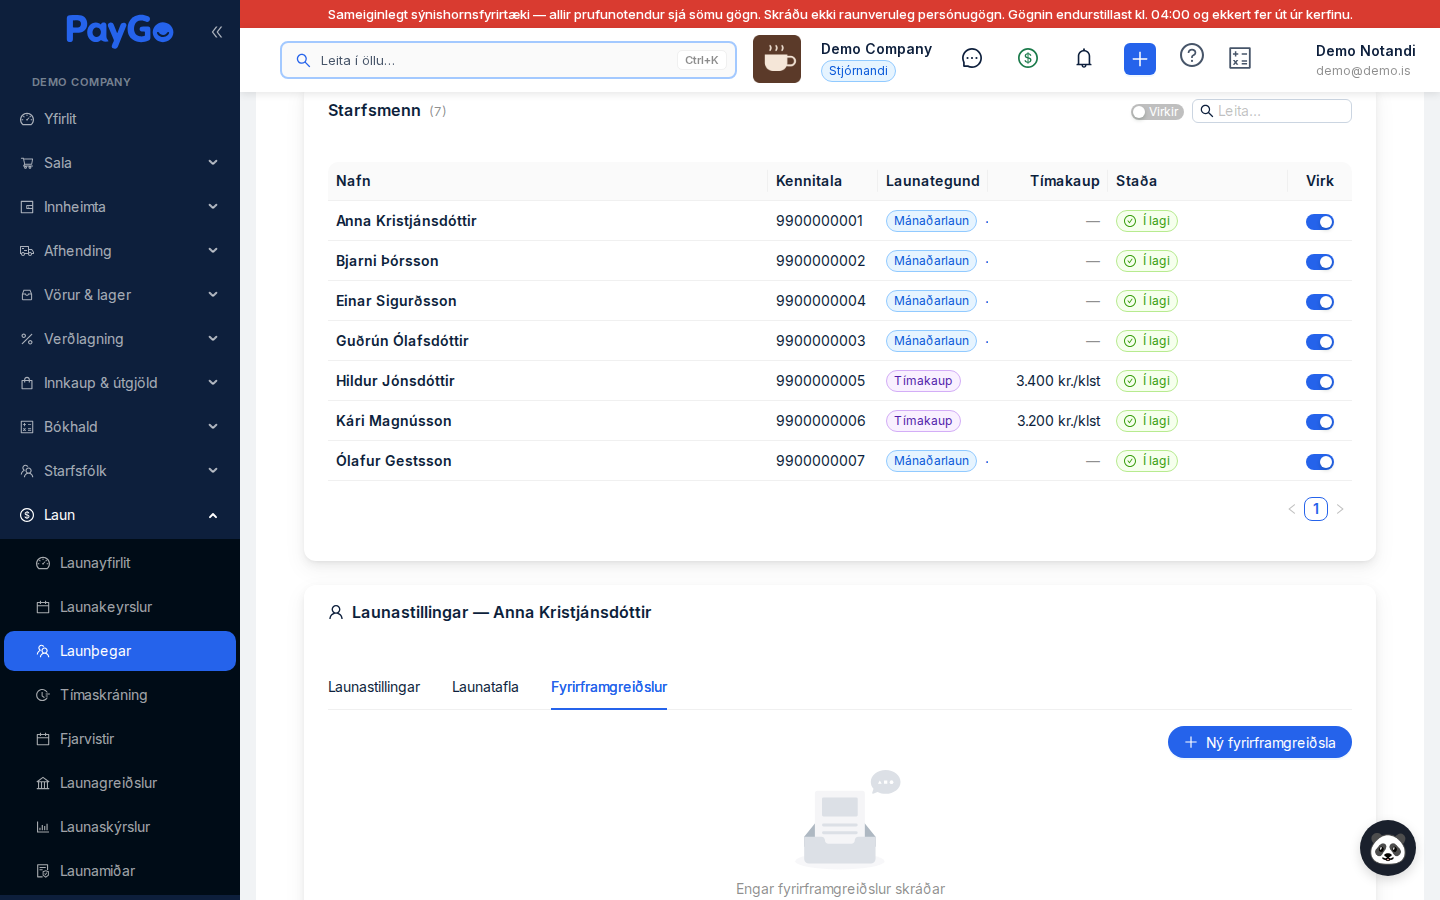Open the notifications bell
1440x900 pixels.
[1084, 58]
